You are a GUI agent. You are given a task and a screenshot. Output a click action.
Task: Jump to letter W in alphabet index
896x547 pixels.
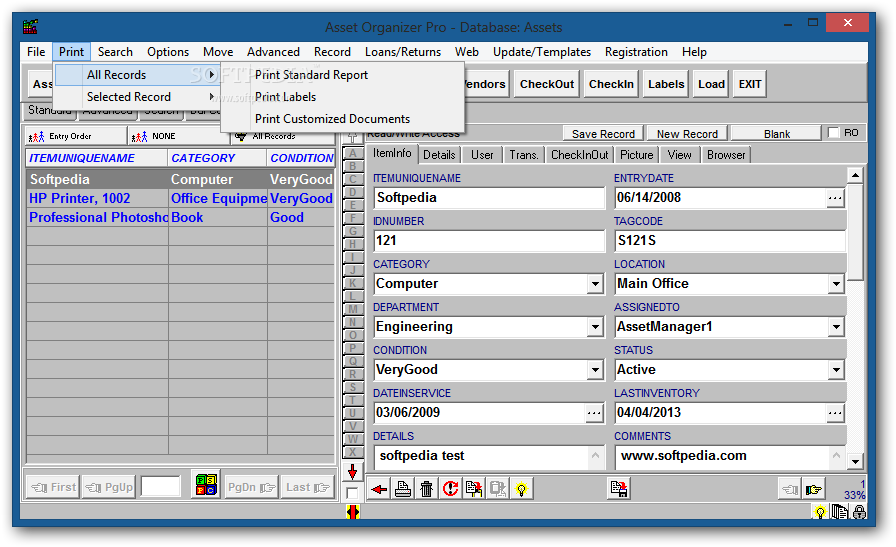pos(353,439)
